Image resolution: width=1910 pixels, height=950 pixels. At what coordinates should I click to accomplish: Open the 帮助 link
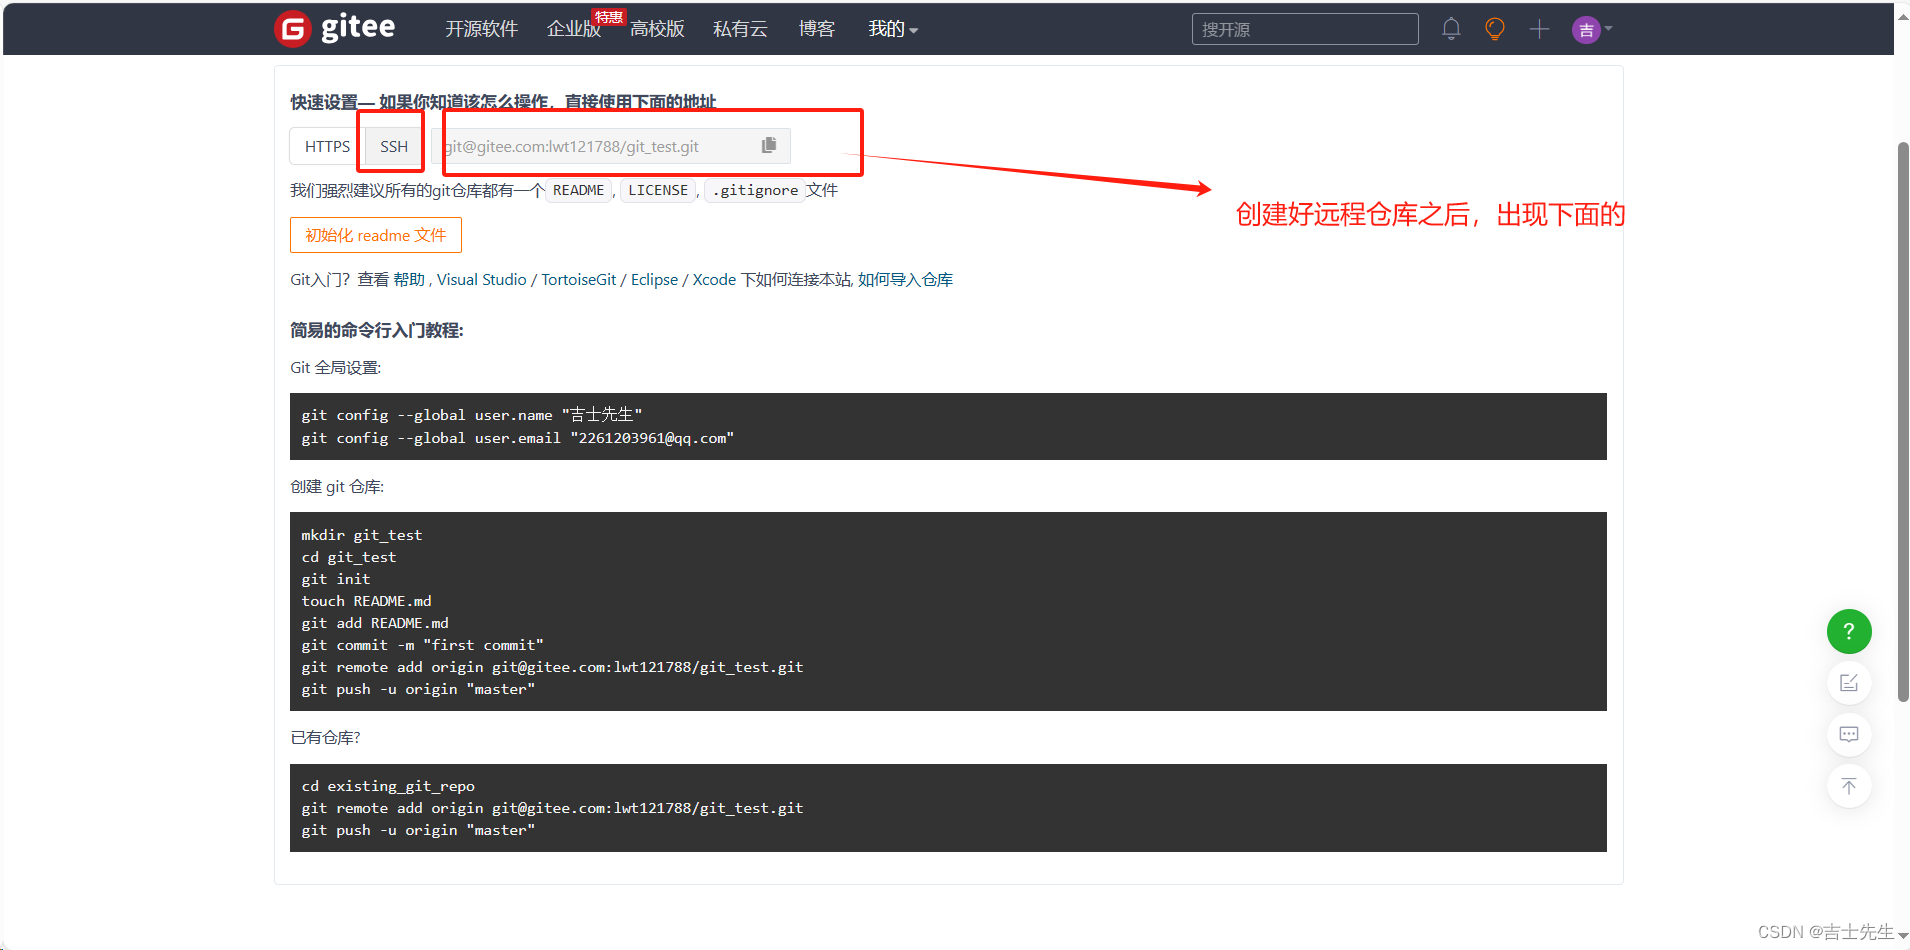pyautogui.click(x=409, y=280)
